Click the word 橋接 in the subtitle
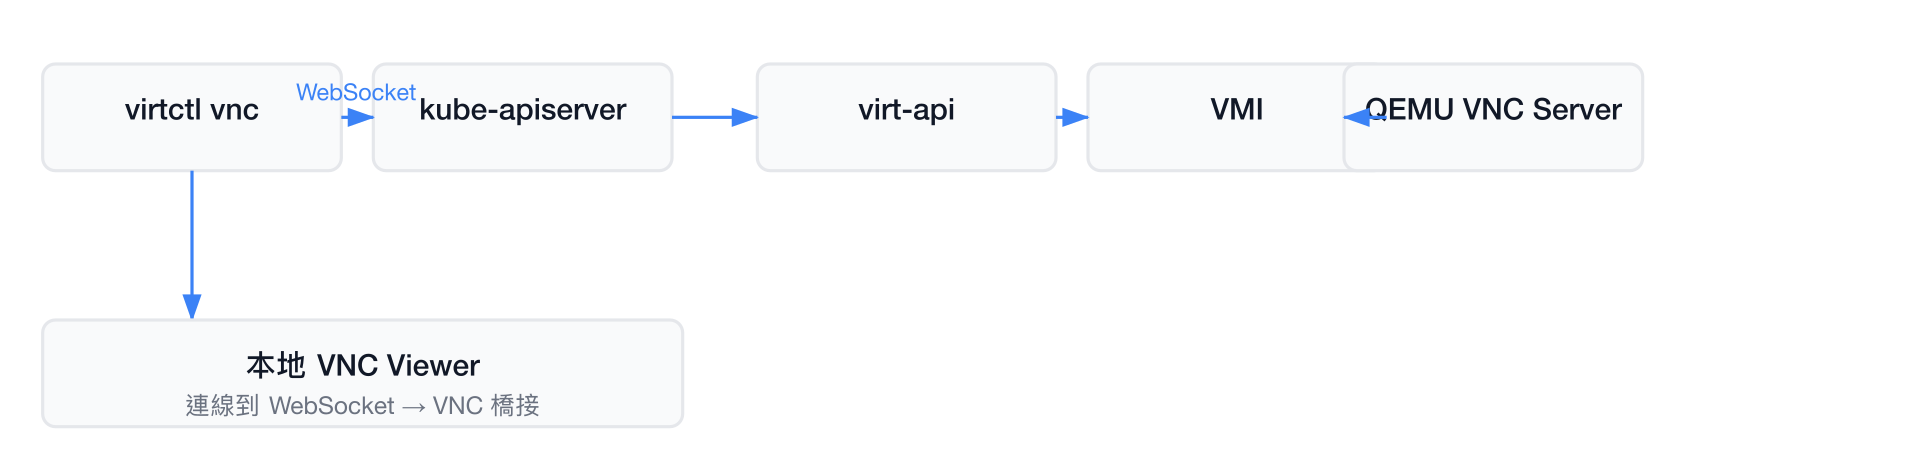This screenshot has height=470, width=1920. 515,405
